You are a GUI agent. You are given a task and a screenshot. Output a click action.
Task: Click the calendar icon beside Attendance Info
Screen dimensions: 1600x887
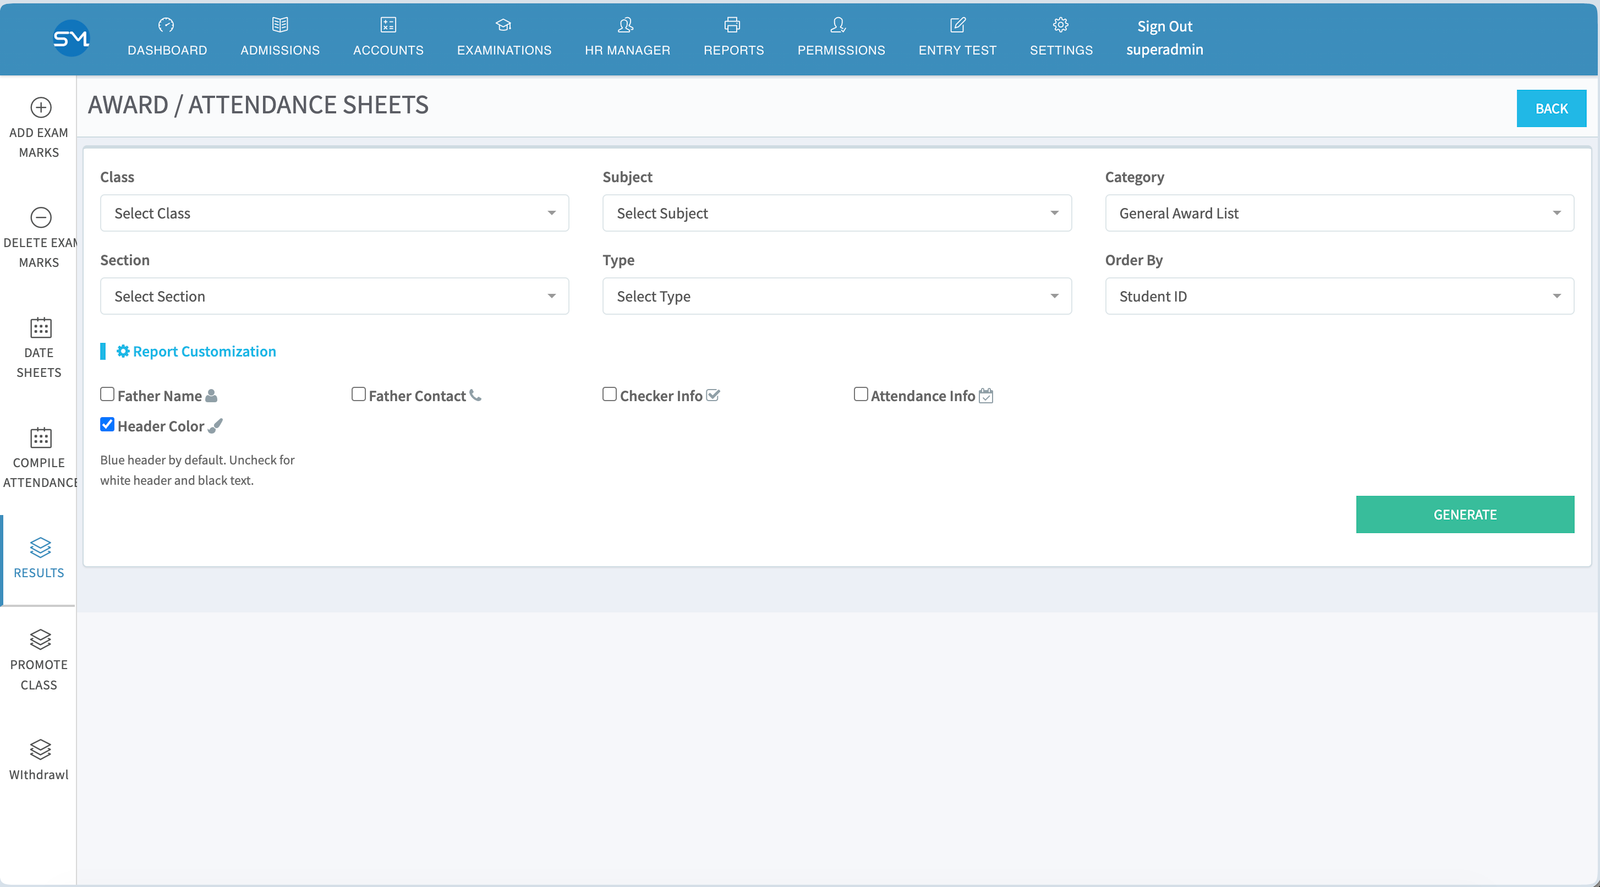986,396
